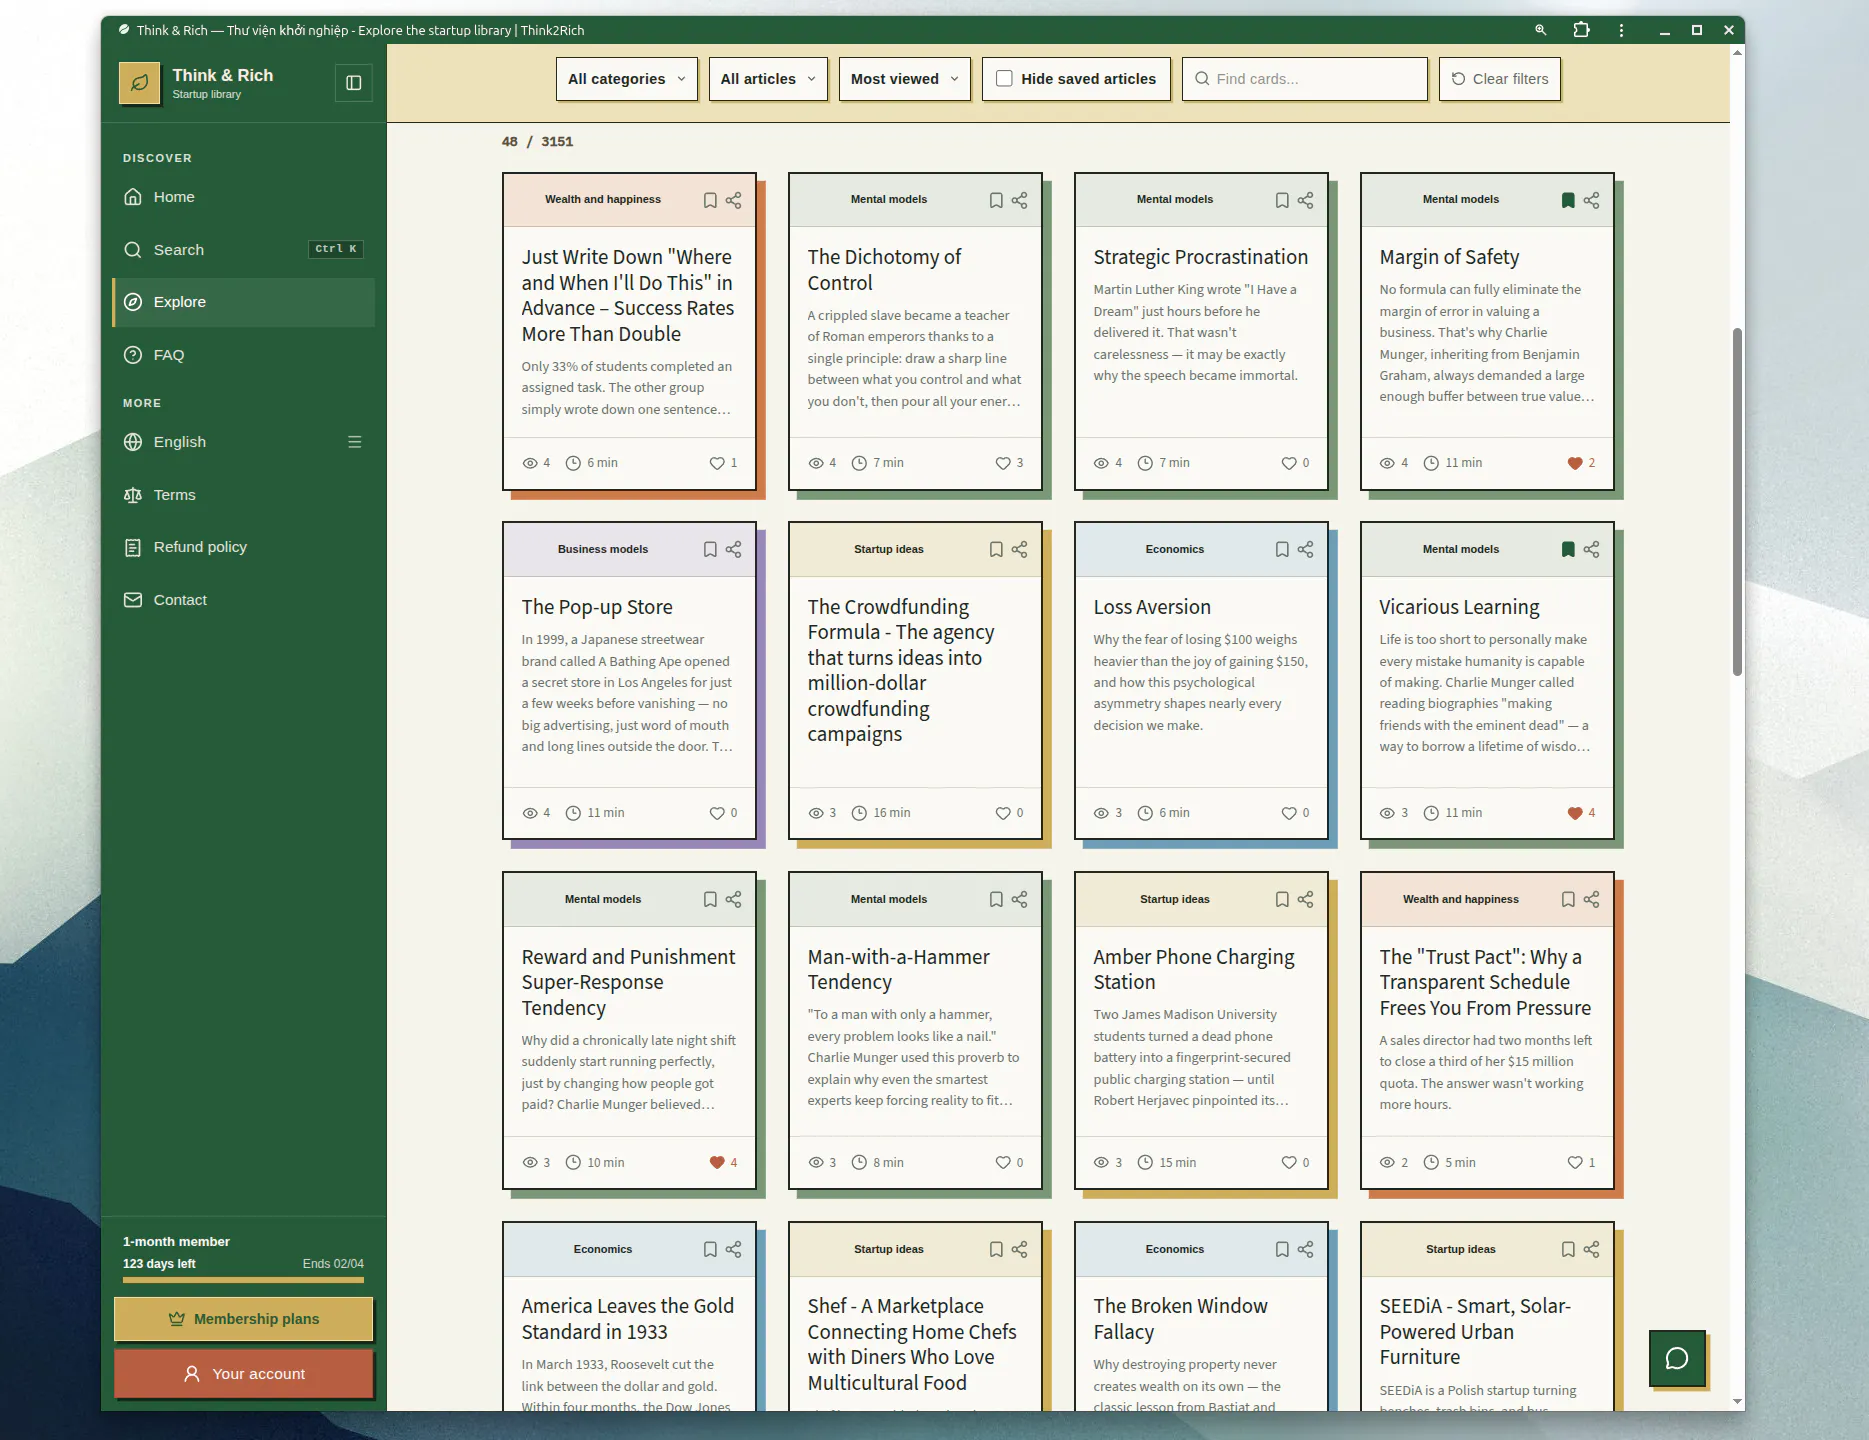Open the All categories dropdown

click(x=626, y=79)
